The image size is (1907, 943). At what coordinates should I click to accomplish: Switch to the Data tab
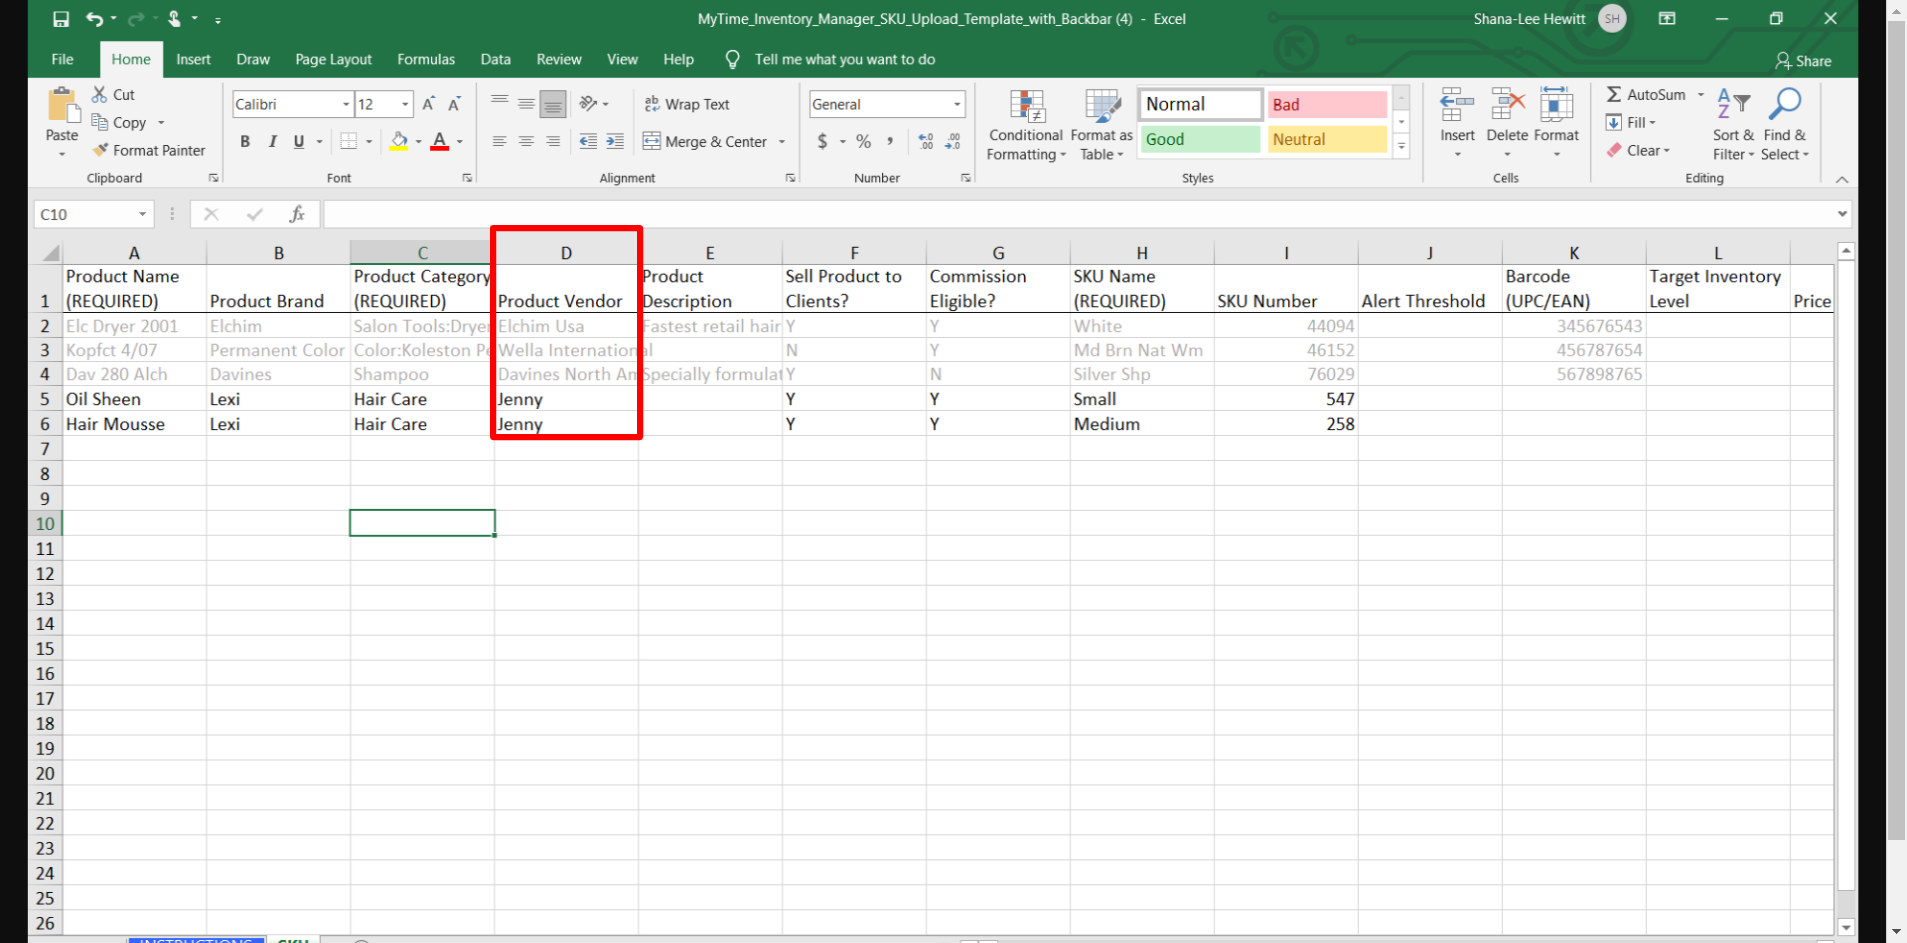[x=495, y=59]
